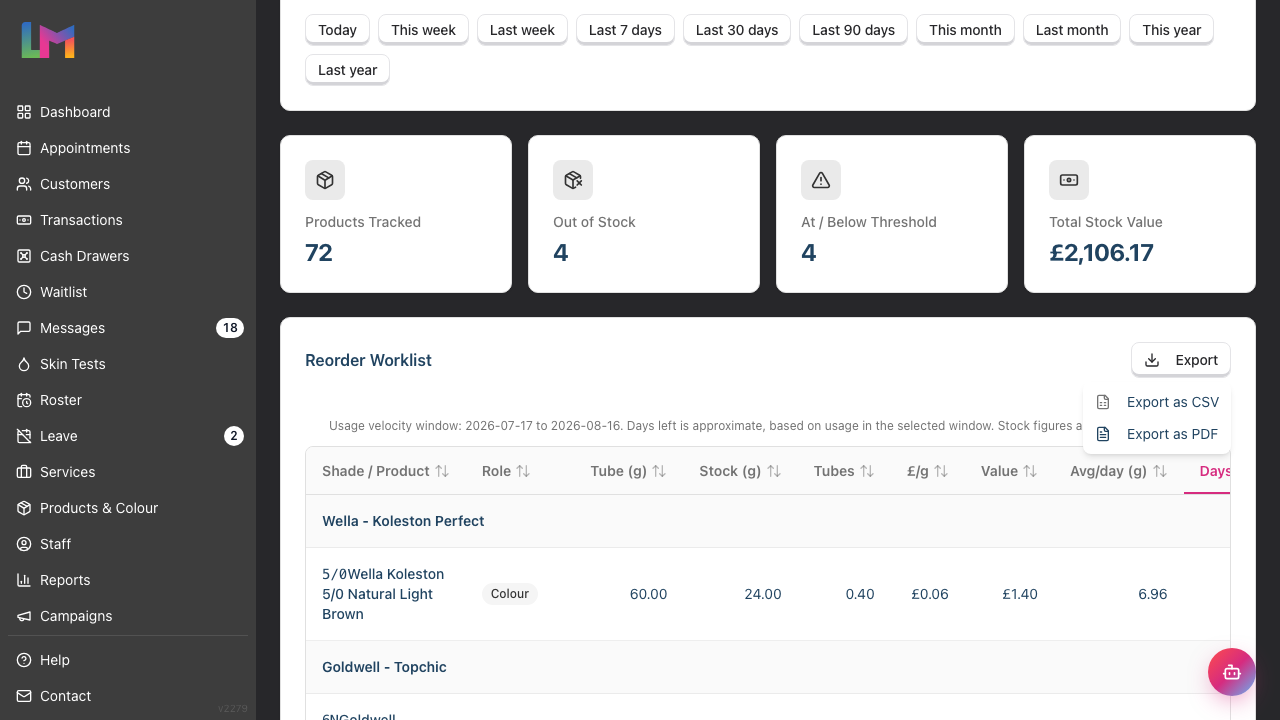1280x720 pixels.
Task: Sort by £/g column
Action: click(x=926, y=471)
